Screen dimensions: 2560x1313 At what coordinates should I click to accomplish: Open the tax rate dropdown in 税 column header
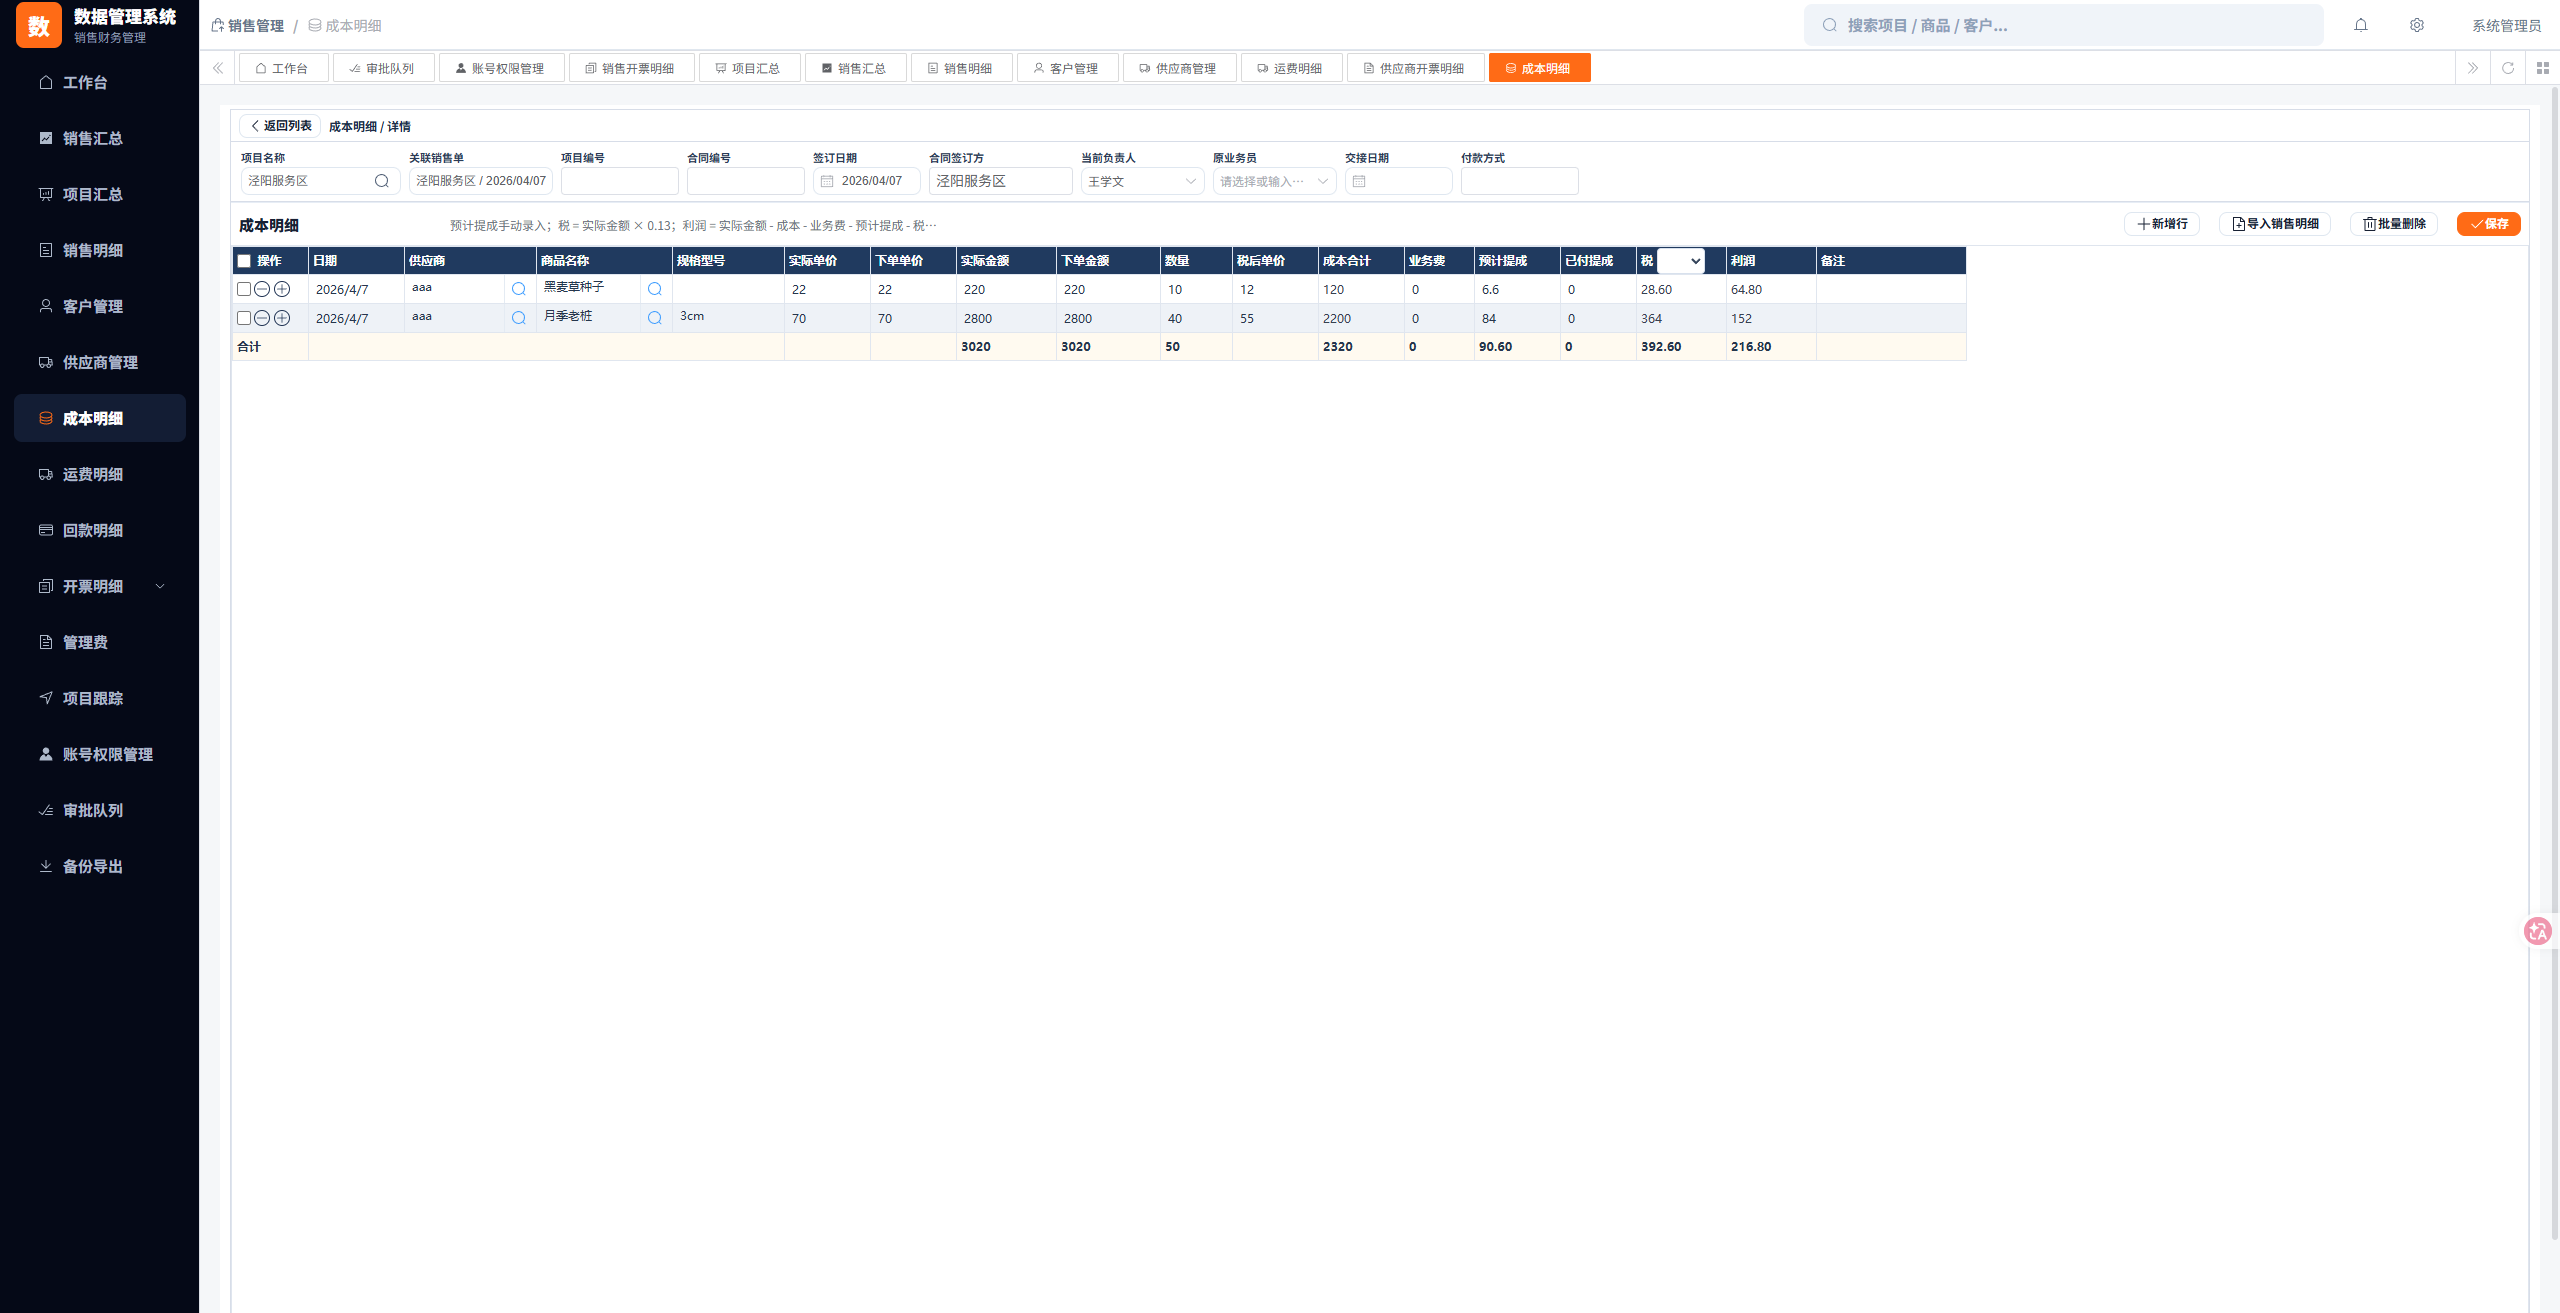1681,261
